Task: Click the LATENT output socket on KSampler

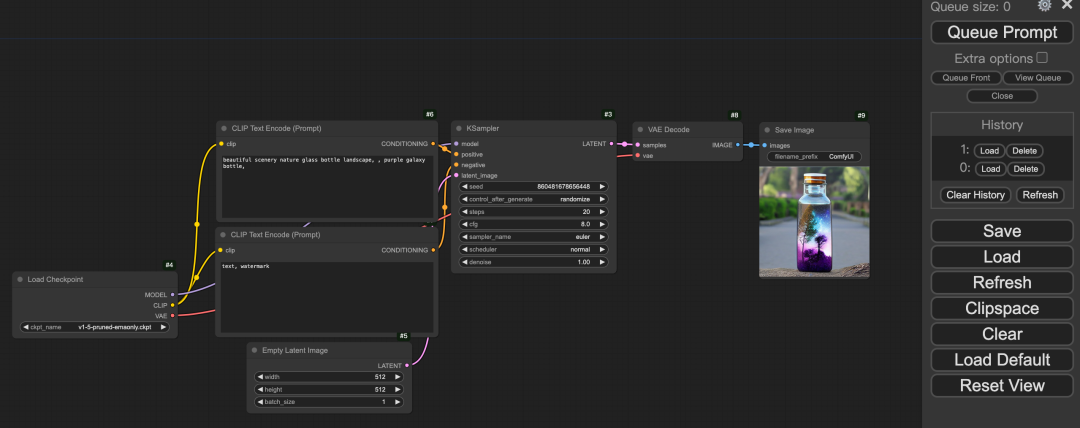Action: pos(612,143)
